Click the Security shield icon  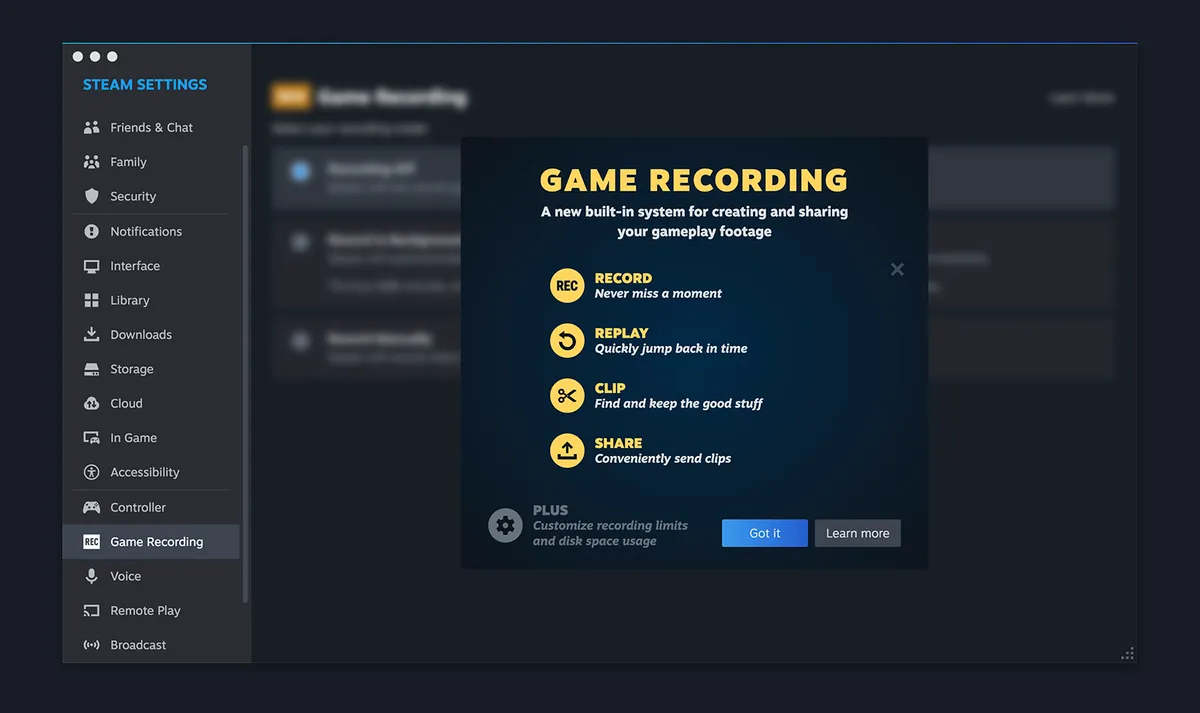91,197
